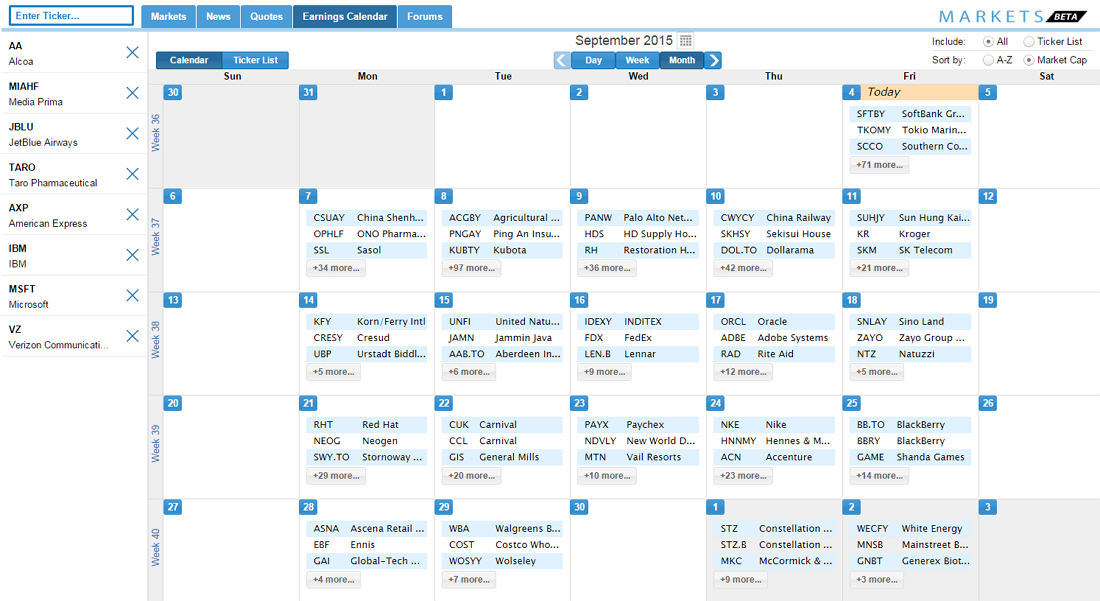Screen dimensions: 1100x601
Task: Open ACN Accenture earnings entry
Action: pyautogui.click(x=774, y=457)
